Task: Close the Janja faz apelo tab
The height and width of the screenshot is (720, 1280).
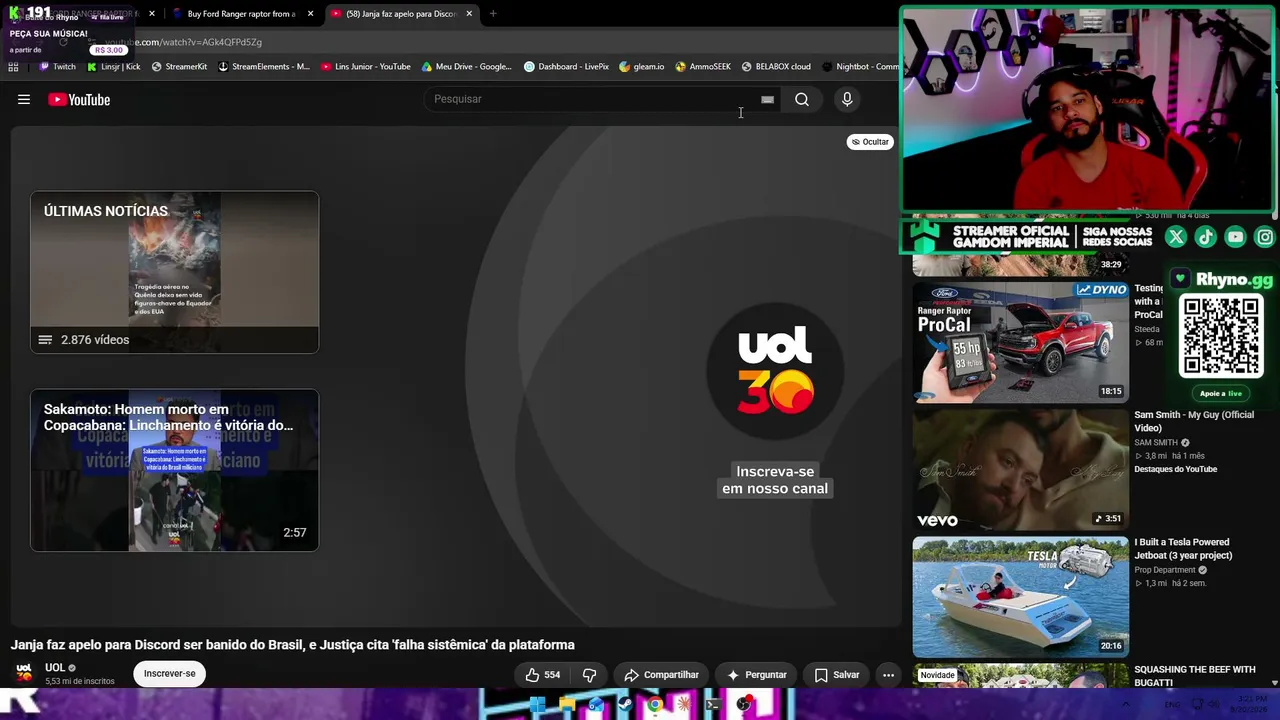Action: (x=469, y=14)
